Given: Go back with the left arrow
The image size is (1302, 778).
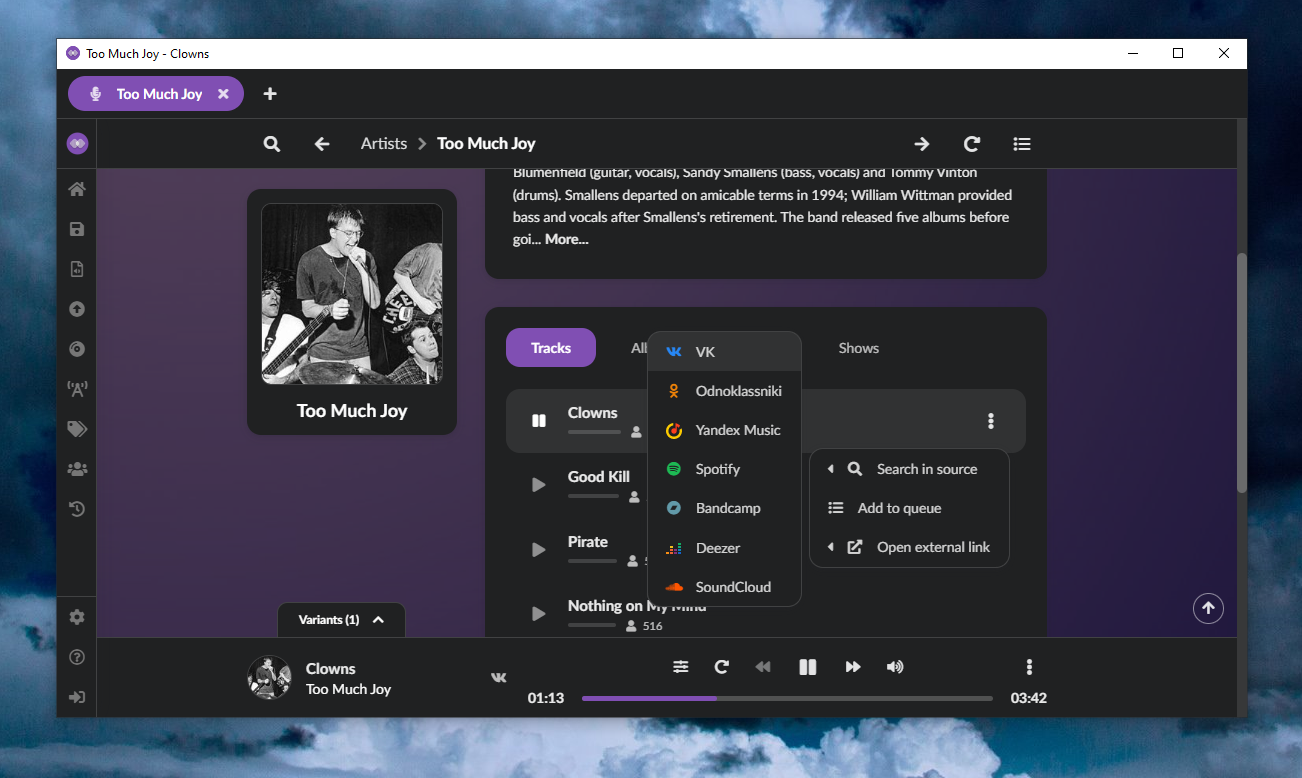Looking at the screenshot, I should (322, 144).
